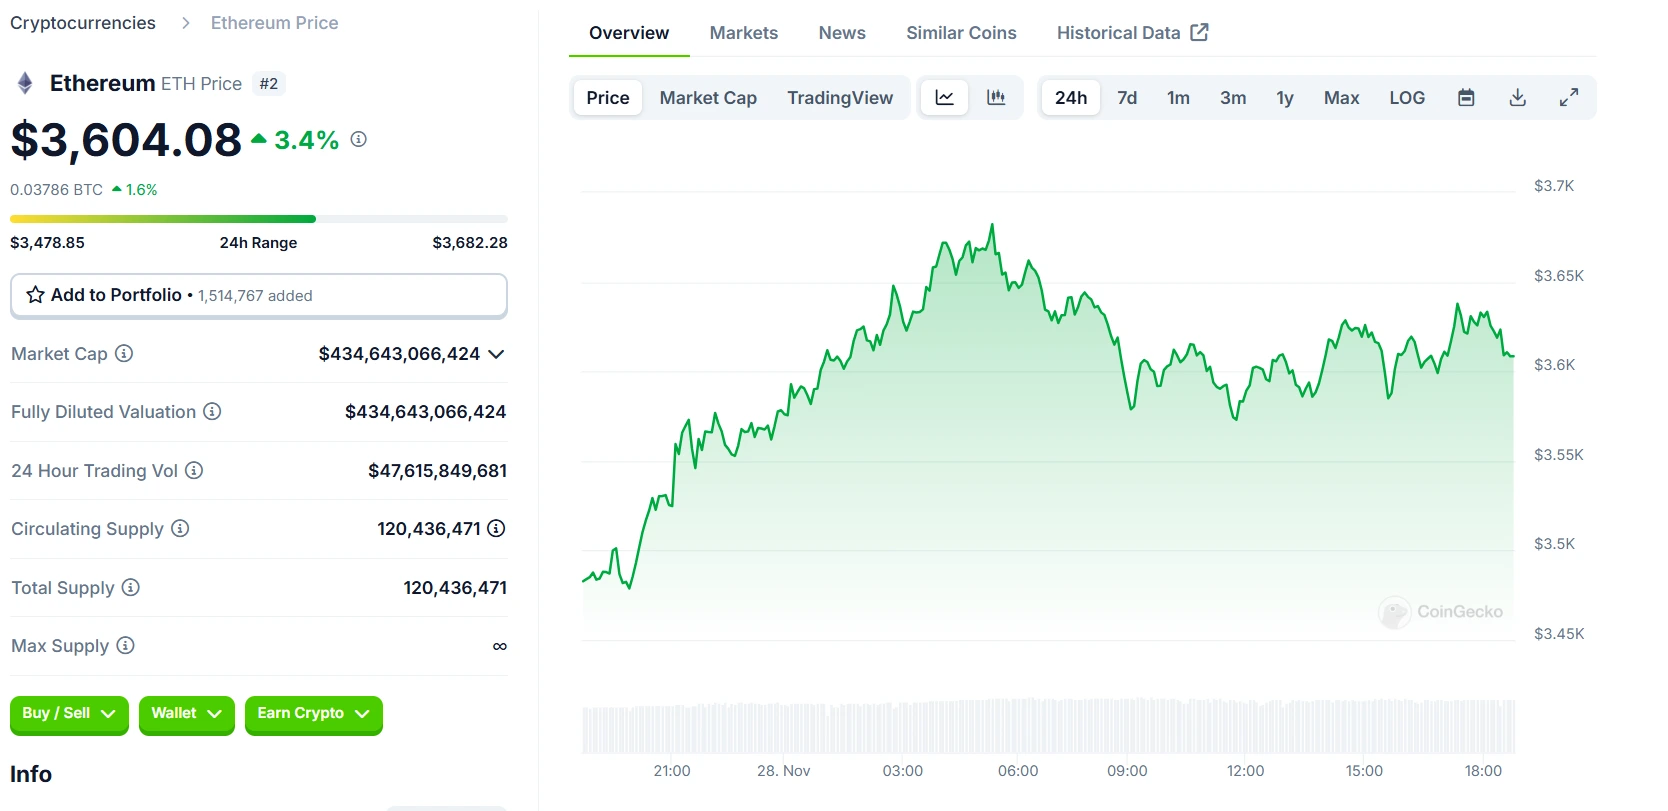Switch to line chart view icon
This screenshot has height=811, width=1668.
click(x=944, y=97)
